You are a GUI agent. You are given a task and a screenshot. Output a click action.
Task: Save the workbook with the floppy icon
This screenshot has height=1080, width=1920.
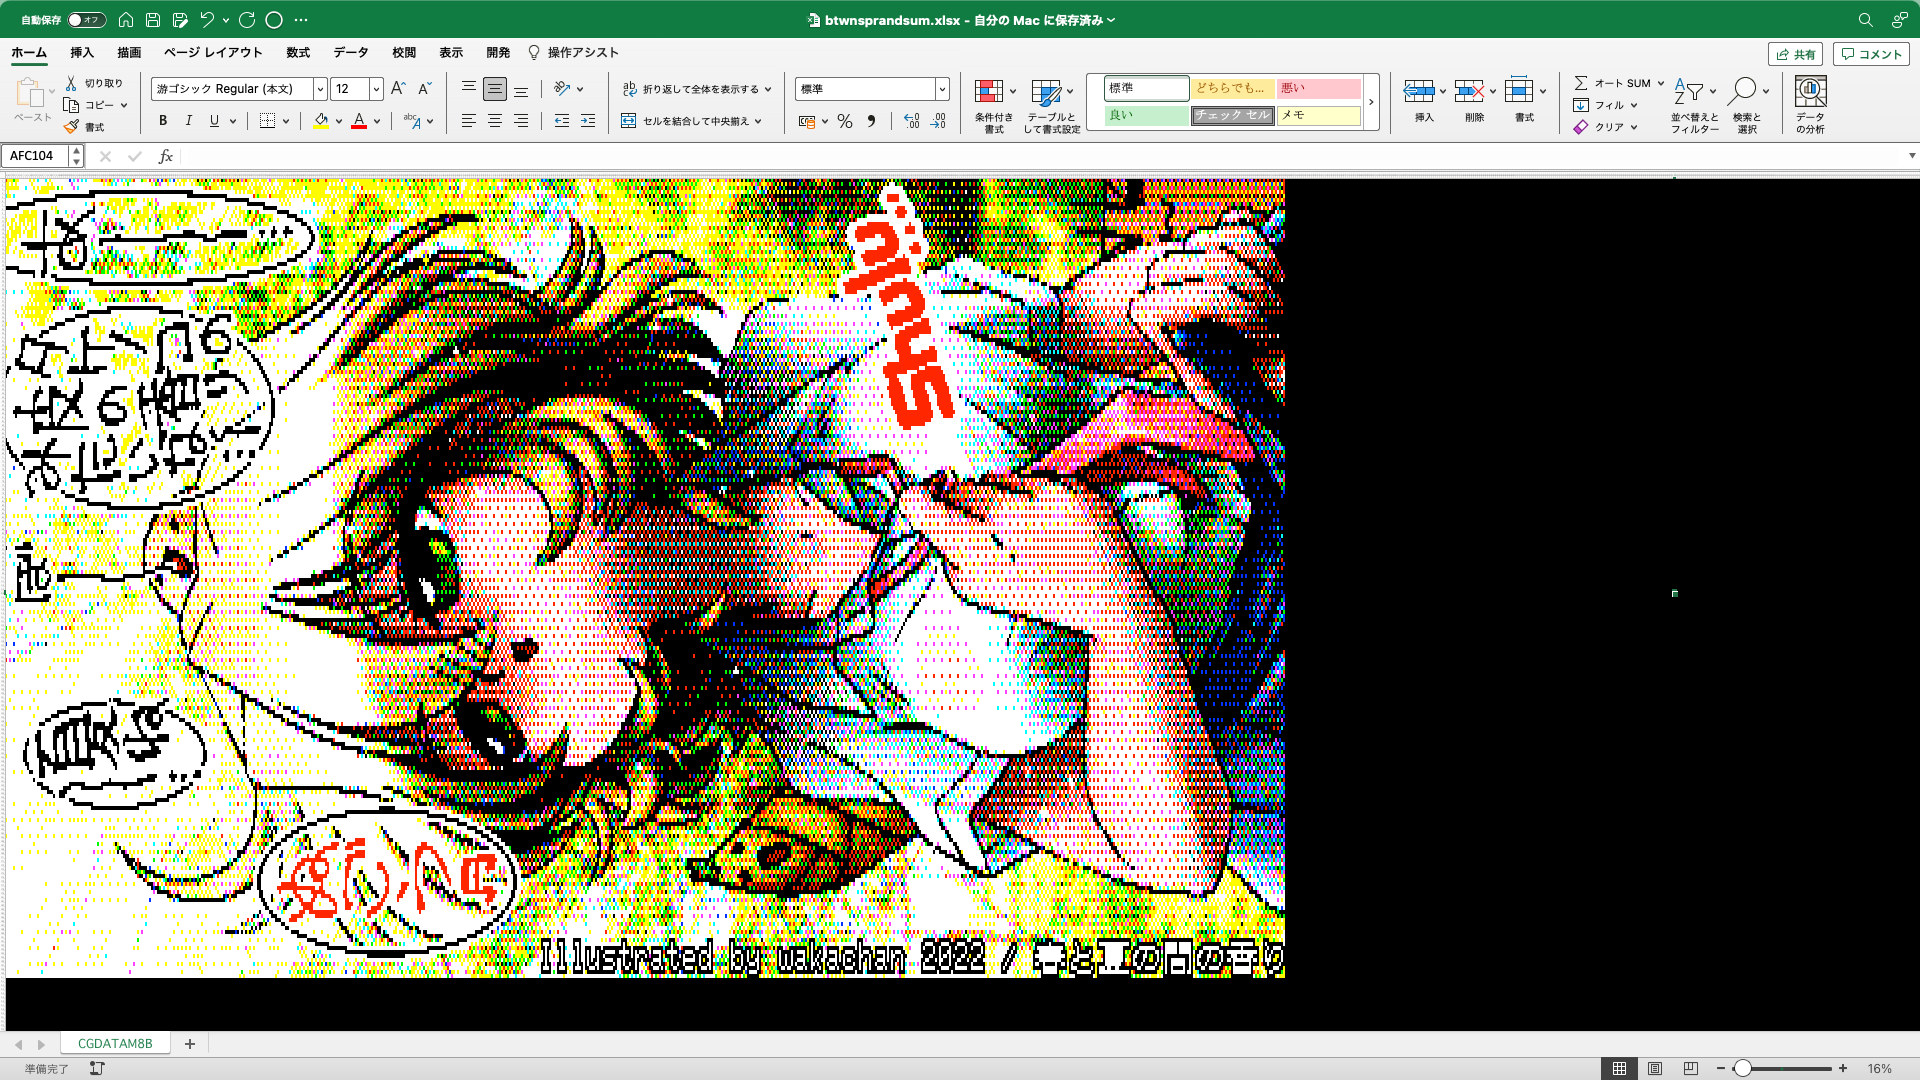click(x=153, y=20)
